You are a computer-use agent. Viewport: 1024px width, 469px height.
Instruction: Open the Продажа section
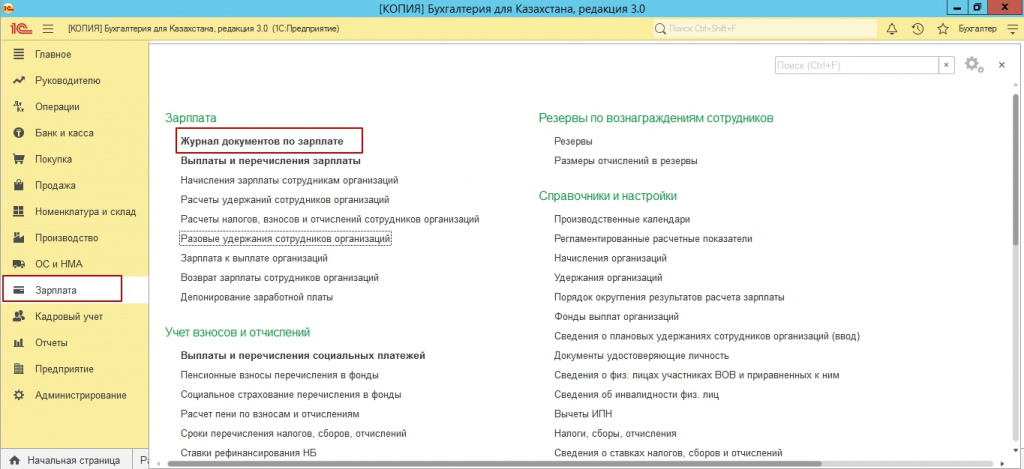pos(56,185)
